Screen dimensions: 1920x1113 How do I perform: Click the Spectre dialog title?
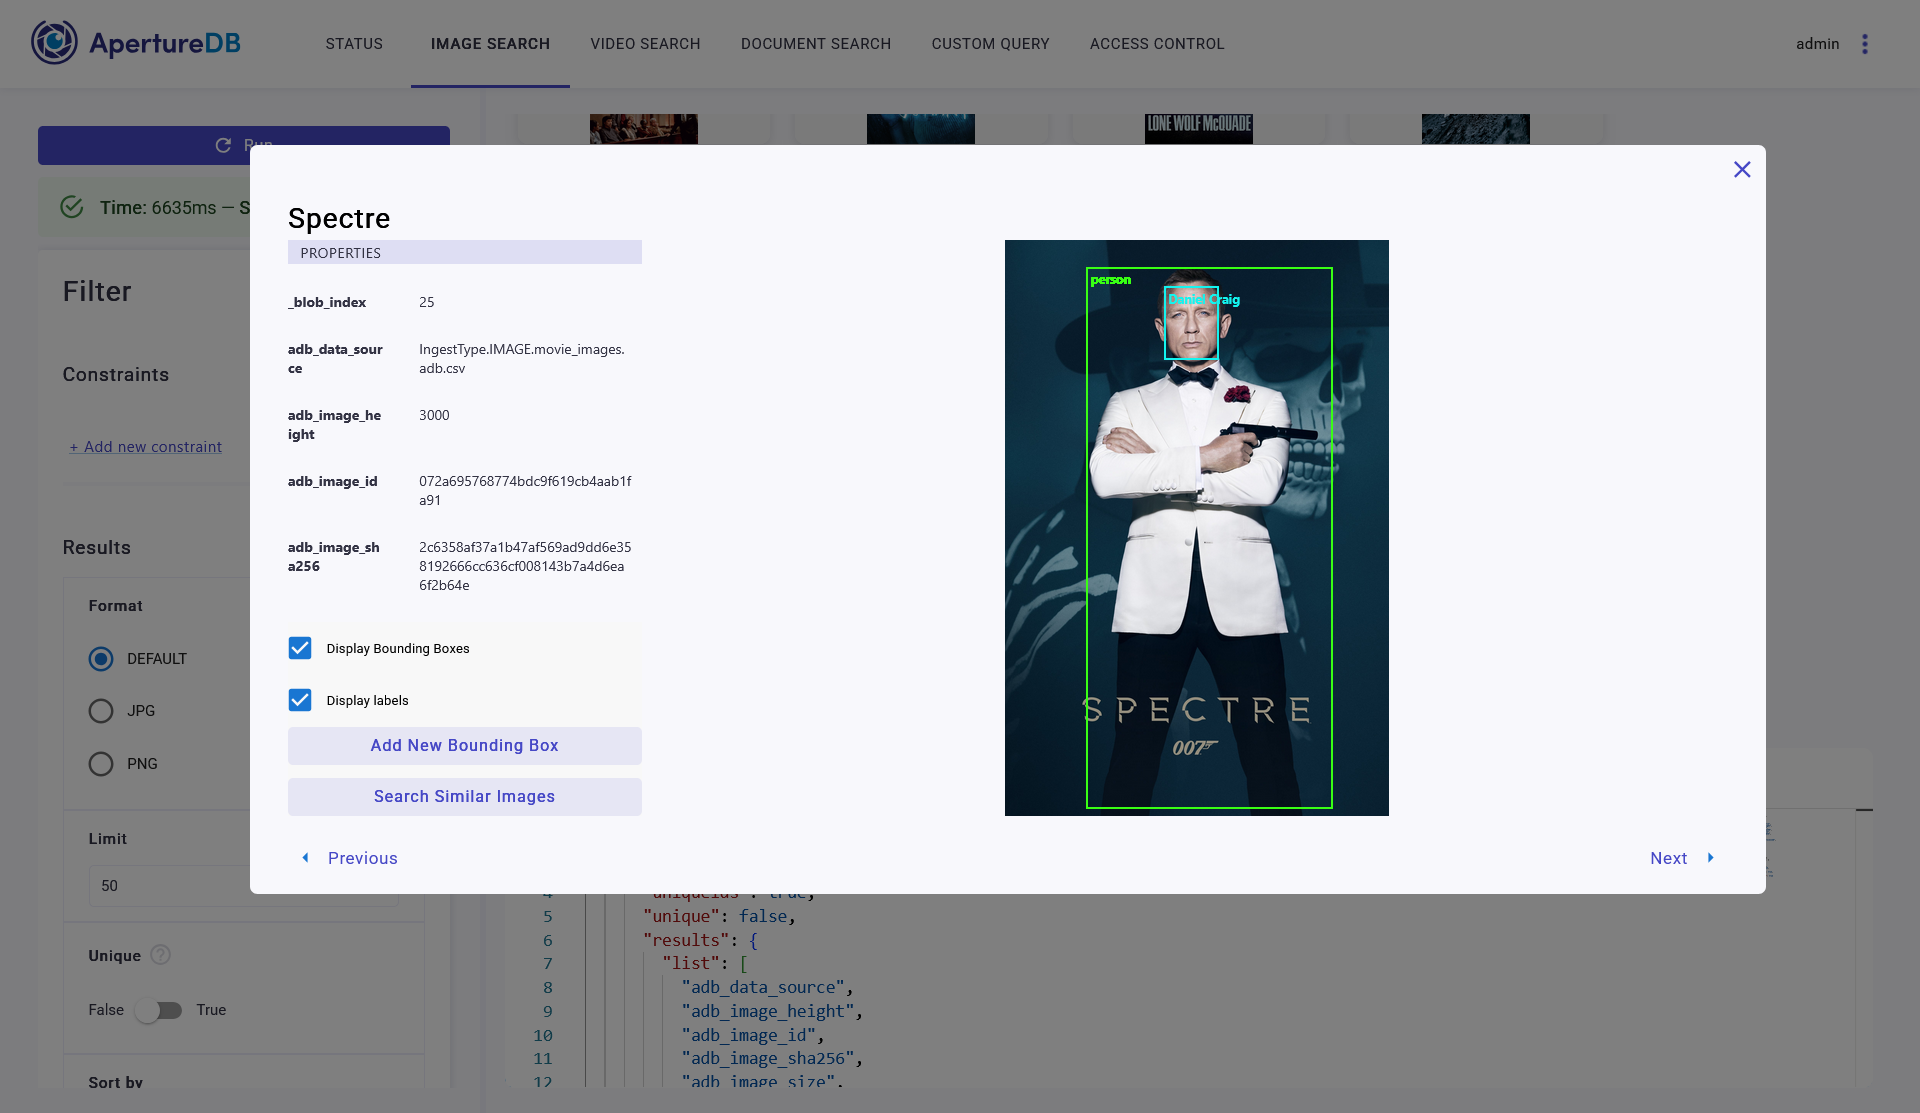point(339,218)
